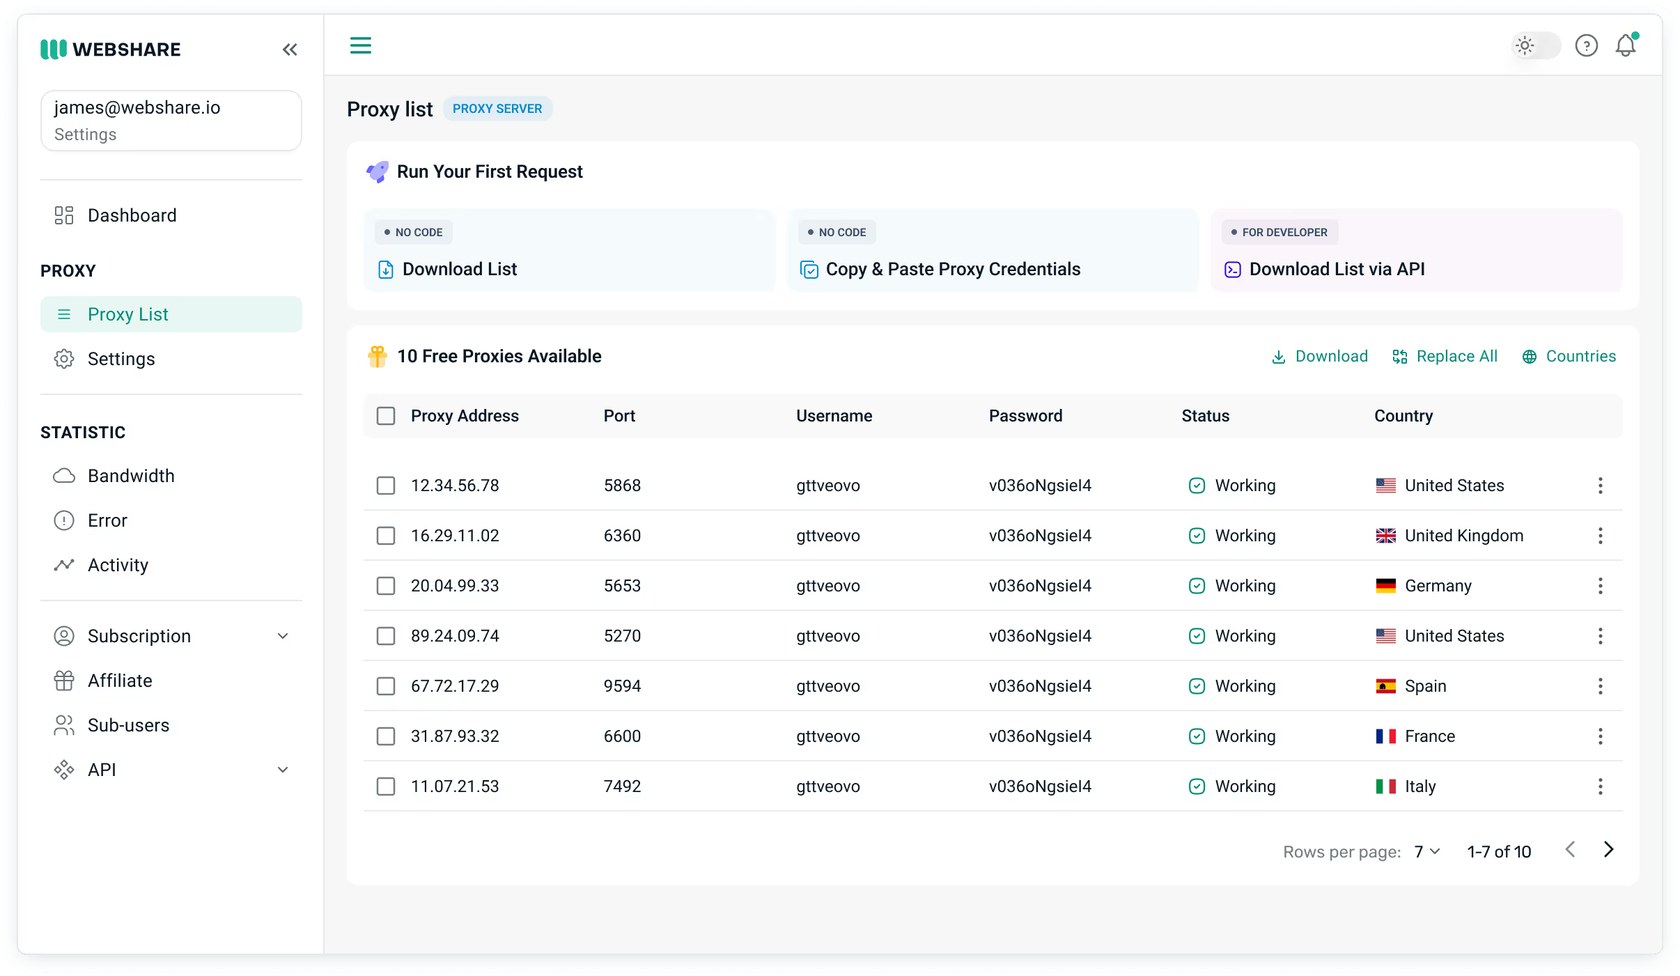The image size is (1680, 976).
Task: Click the Webshare logo
Action: pyautogui.click(x=111, y=49)
